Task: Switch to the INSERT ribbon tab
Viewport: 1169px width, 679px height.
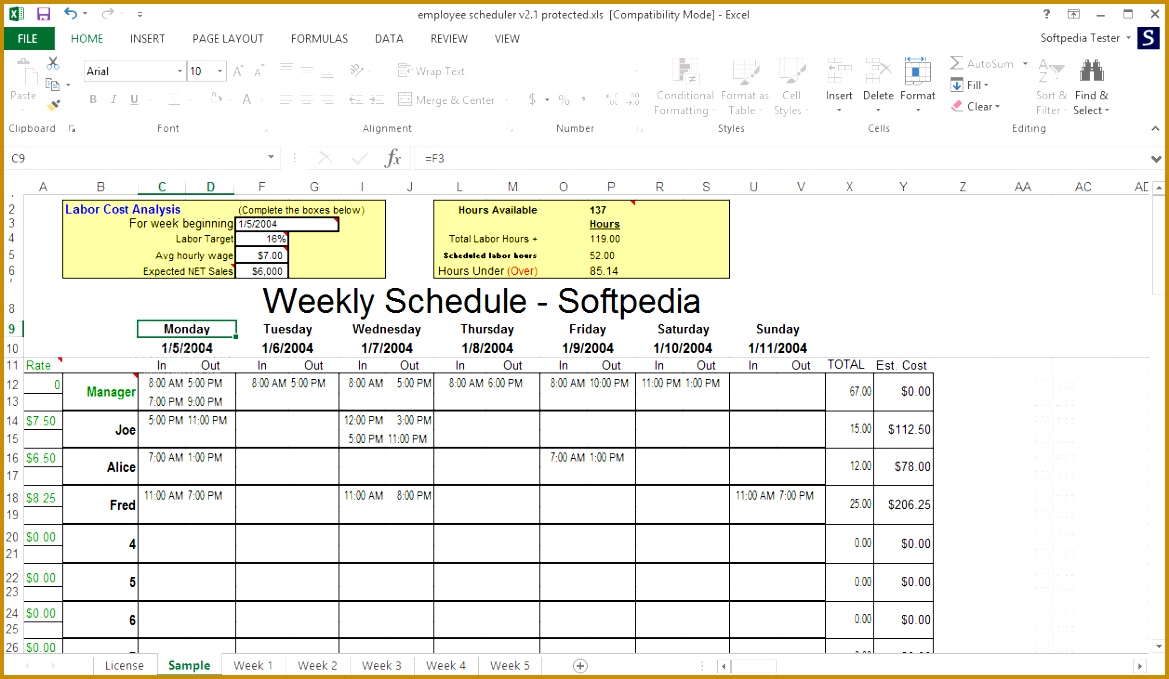Action: pyautogui.click(x=147, y=39)
